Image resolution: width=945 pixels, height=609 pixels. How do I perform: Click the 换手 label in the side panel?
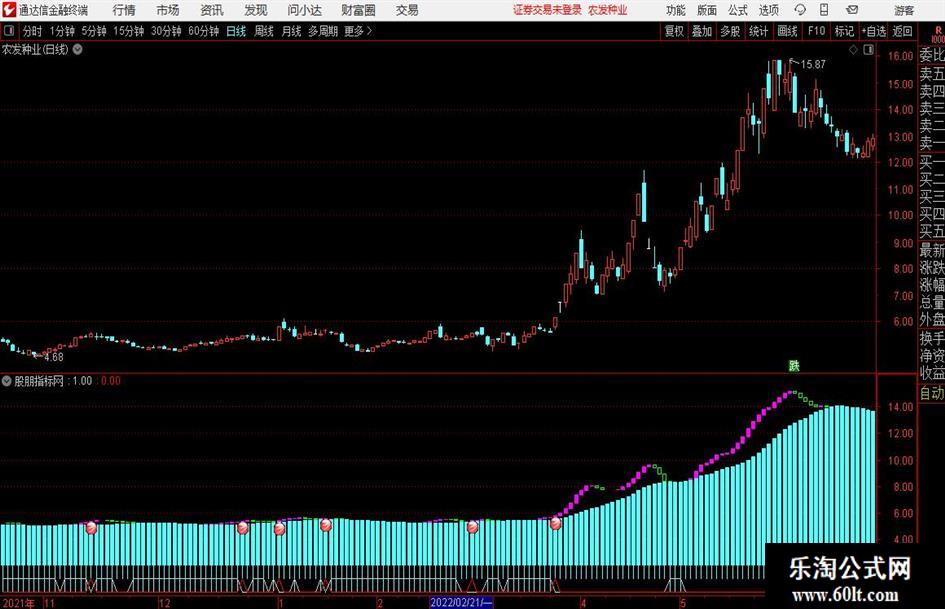tap(932, 338)
